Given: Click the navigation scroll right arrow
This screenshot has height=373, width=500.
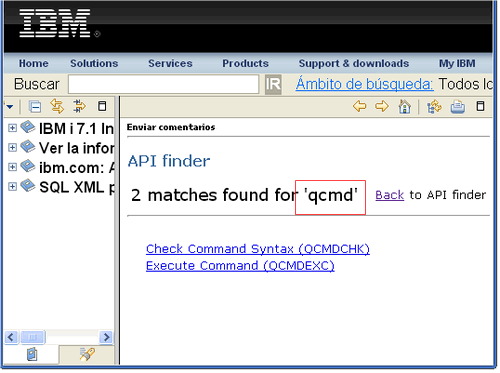Looking at the screenshot, I should point(106,337).
